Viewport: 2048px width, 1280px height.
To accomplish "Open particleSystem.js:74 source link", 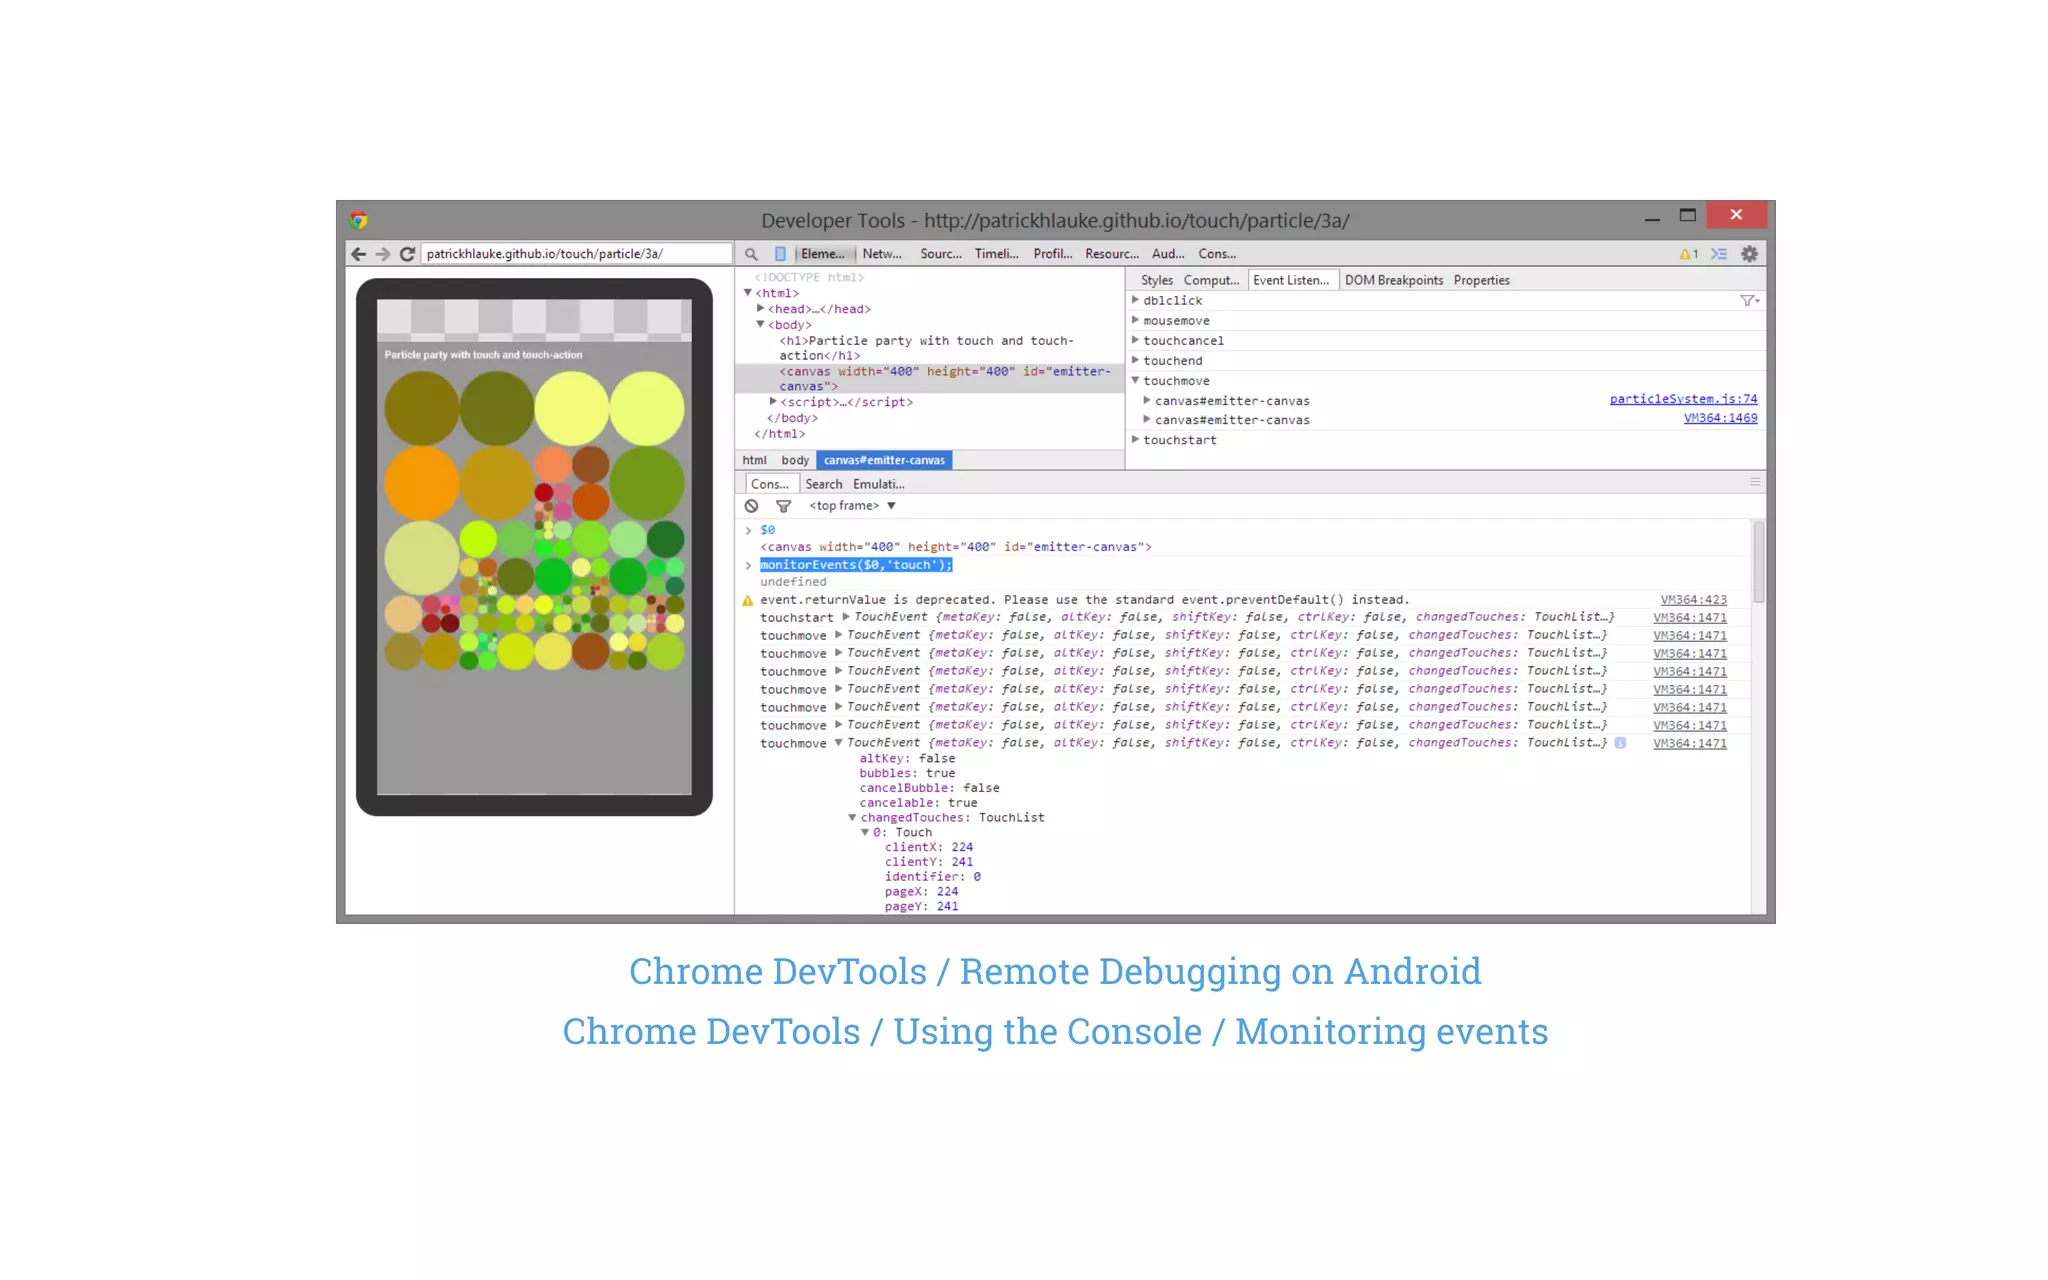I will (1683, 399).
